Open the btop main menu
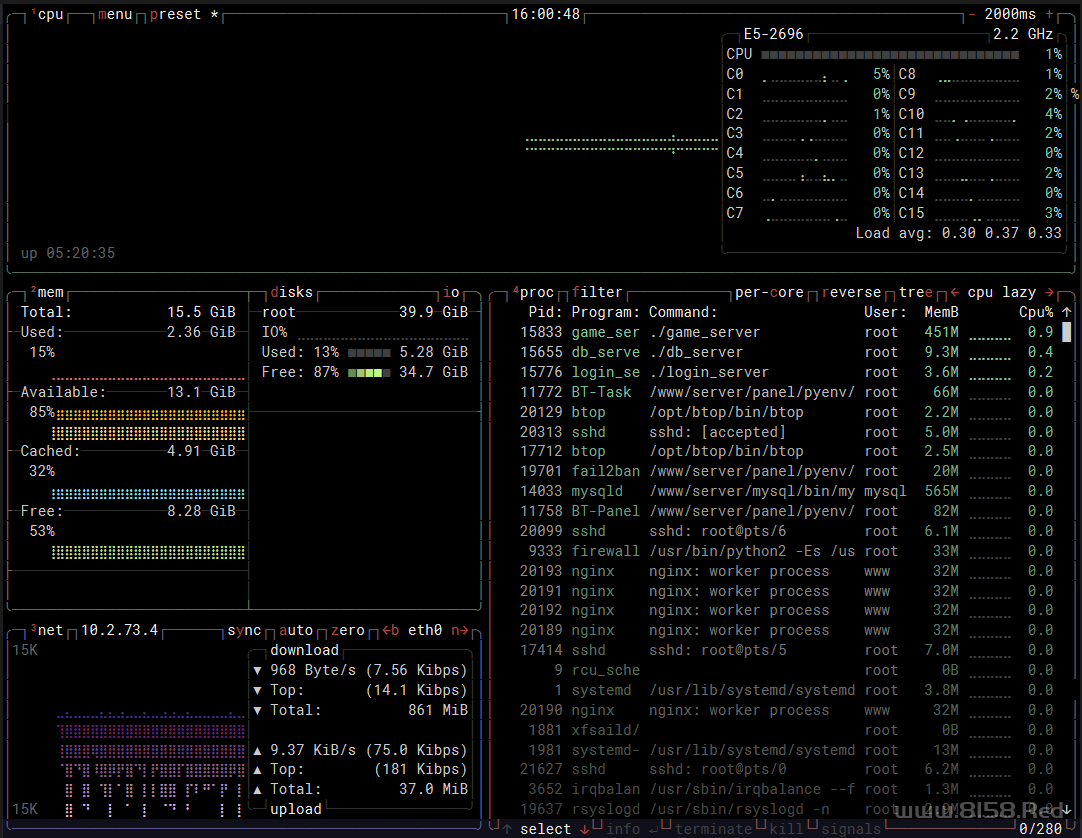The image size is (1082, 838). (x=115, y=14)
